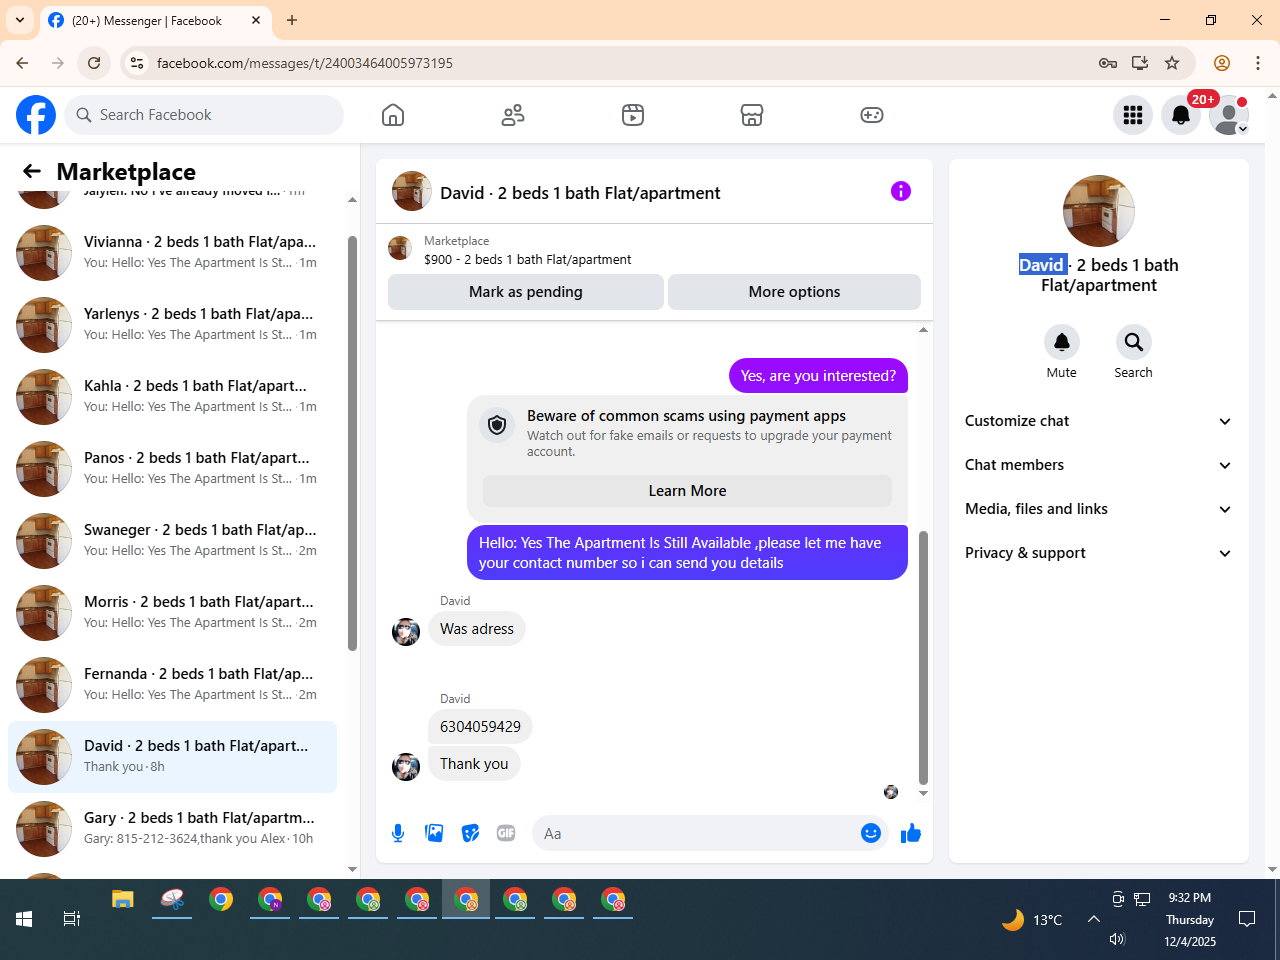Expand the Chat members section

(x=1098, y=465)
